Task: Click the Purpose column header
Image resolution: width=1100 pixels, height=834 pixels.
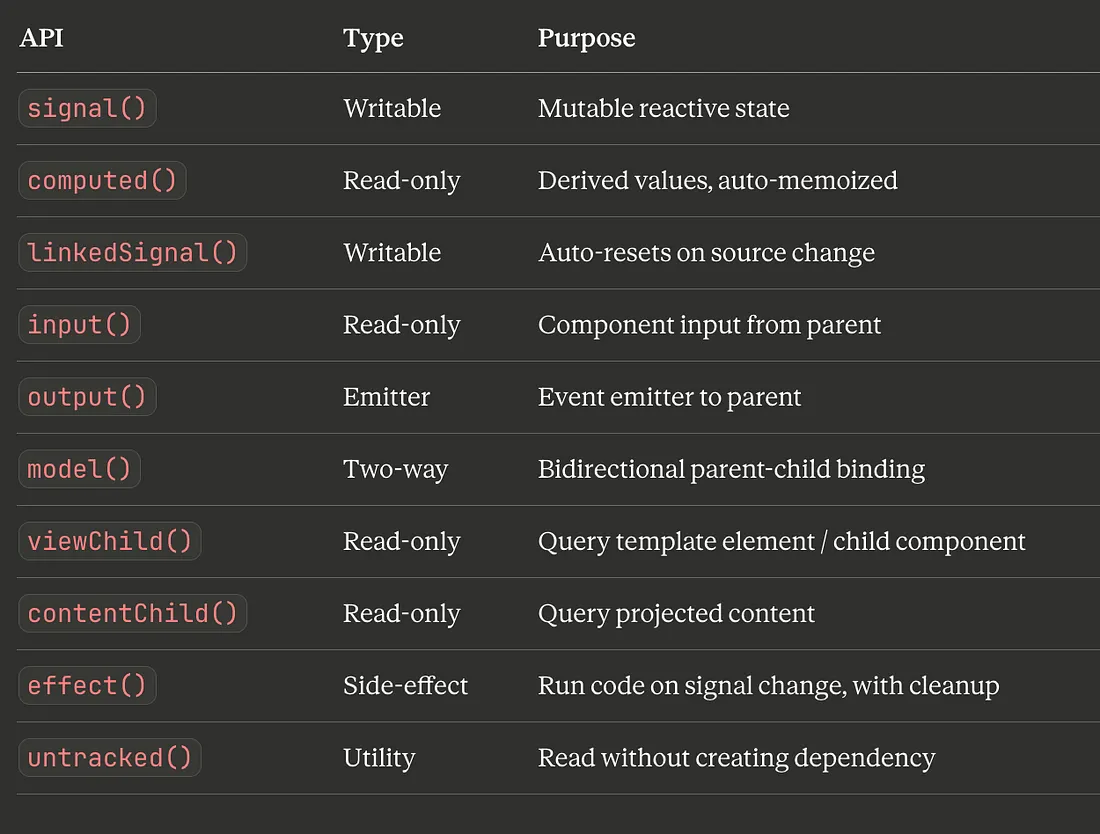Action: point(586,38)
